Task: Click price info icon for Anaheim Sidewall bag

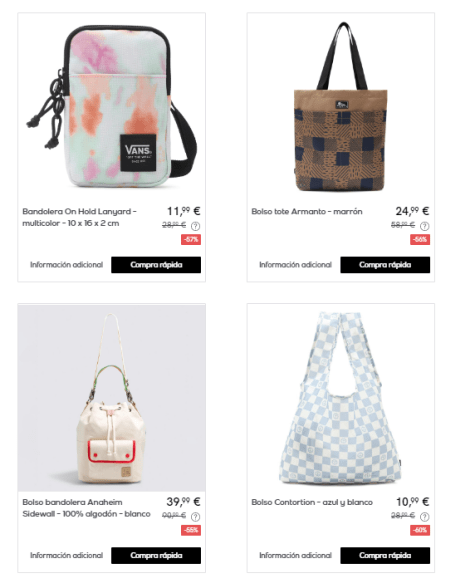Action: pyautogui.click(x=195, y=517)
